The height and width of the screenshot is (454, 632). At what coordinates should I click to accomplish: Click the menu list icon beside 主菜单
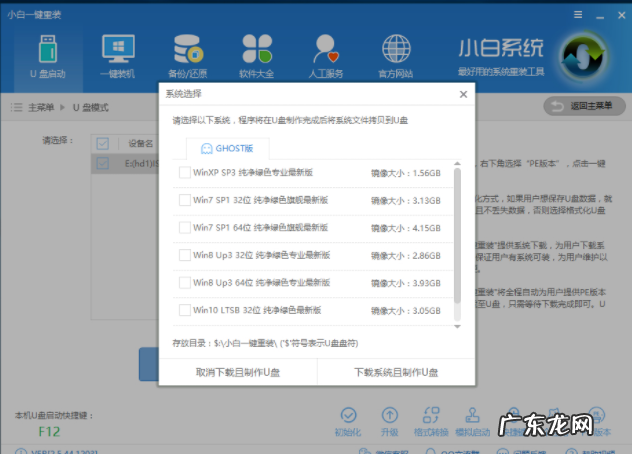coord(17,107)
